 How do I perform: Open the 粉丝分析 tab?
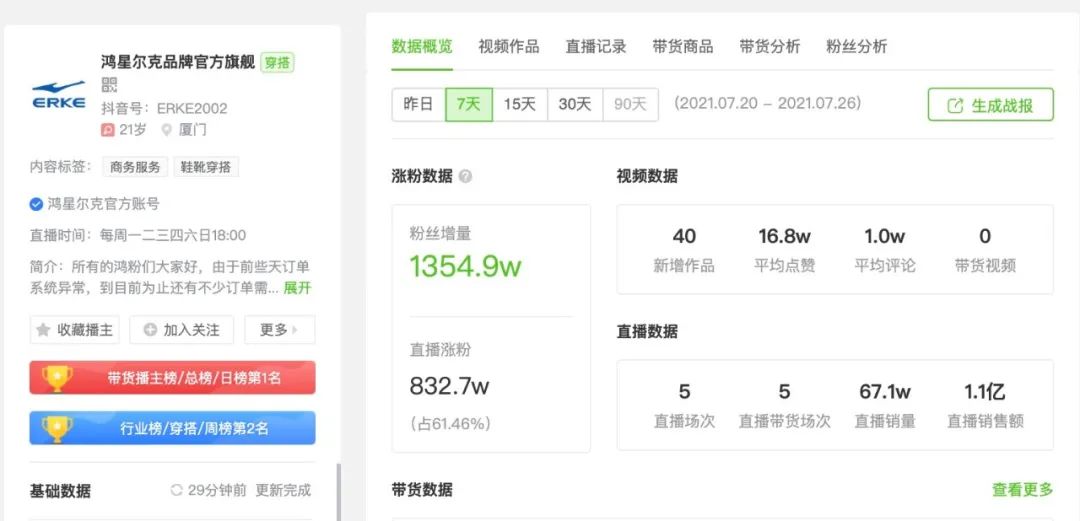click(856, 46)
